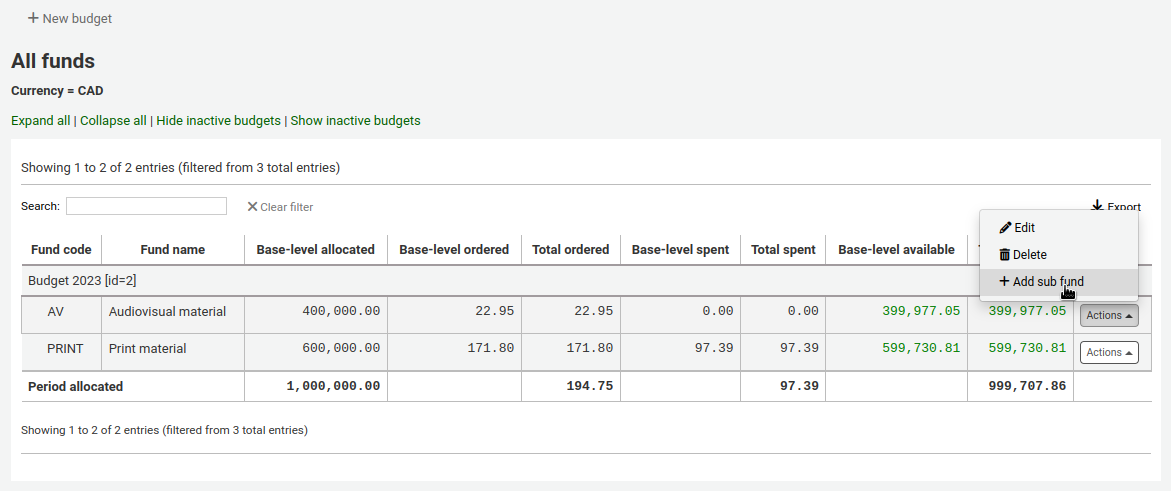Image resolution: width=1171 pixels, height=491 pixels.
Task: Collapse all budget rows
Action: [x=113, y=121]
